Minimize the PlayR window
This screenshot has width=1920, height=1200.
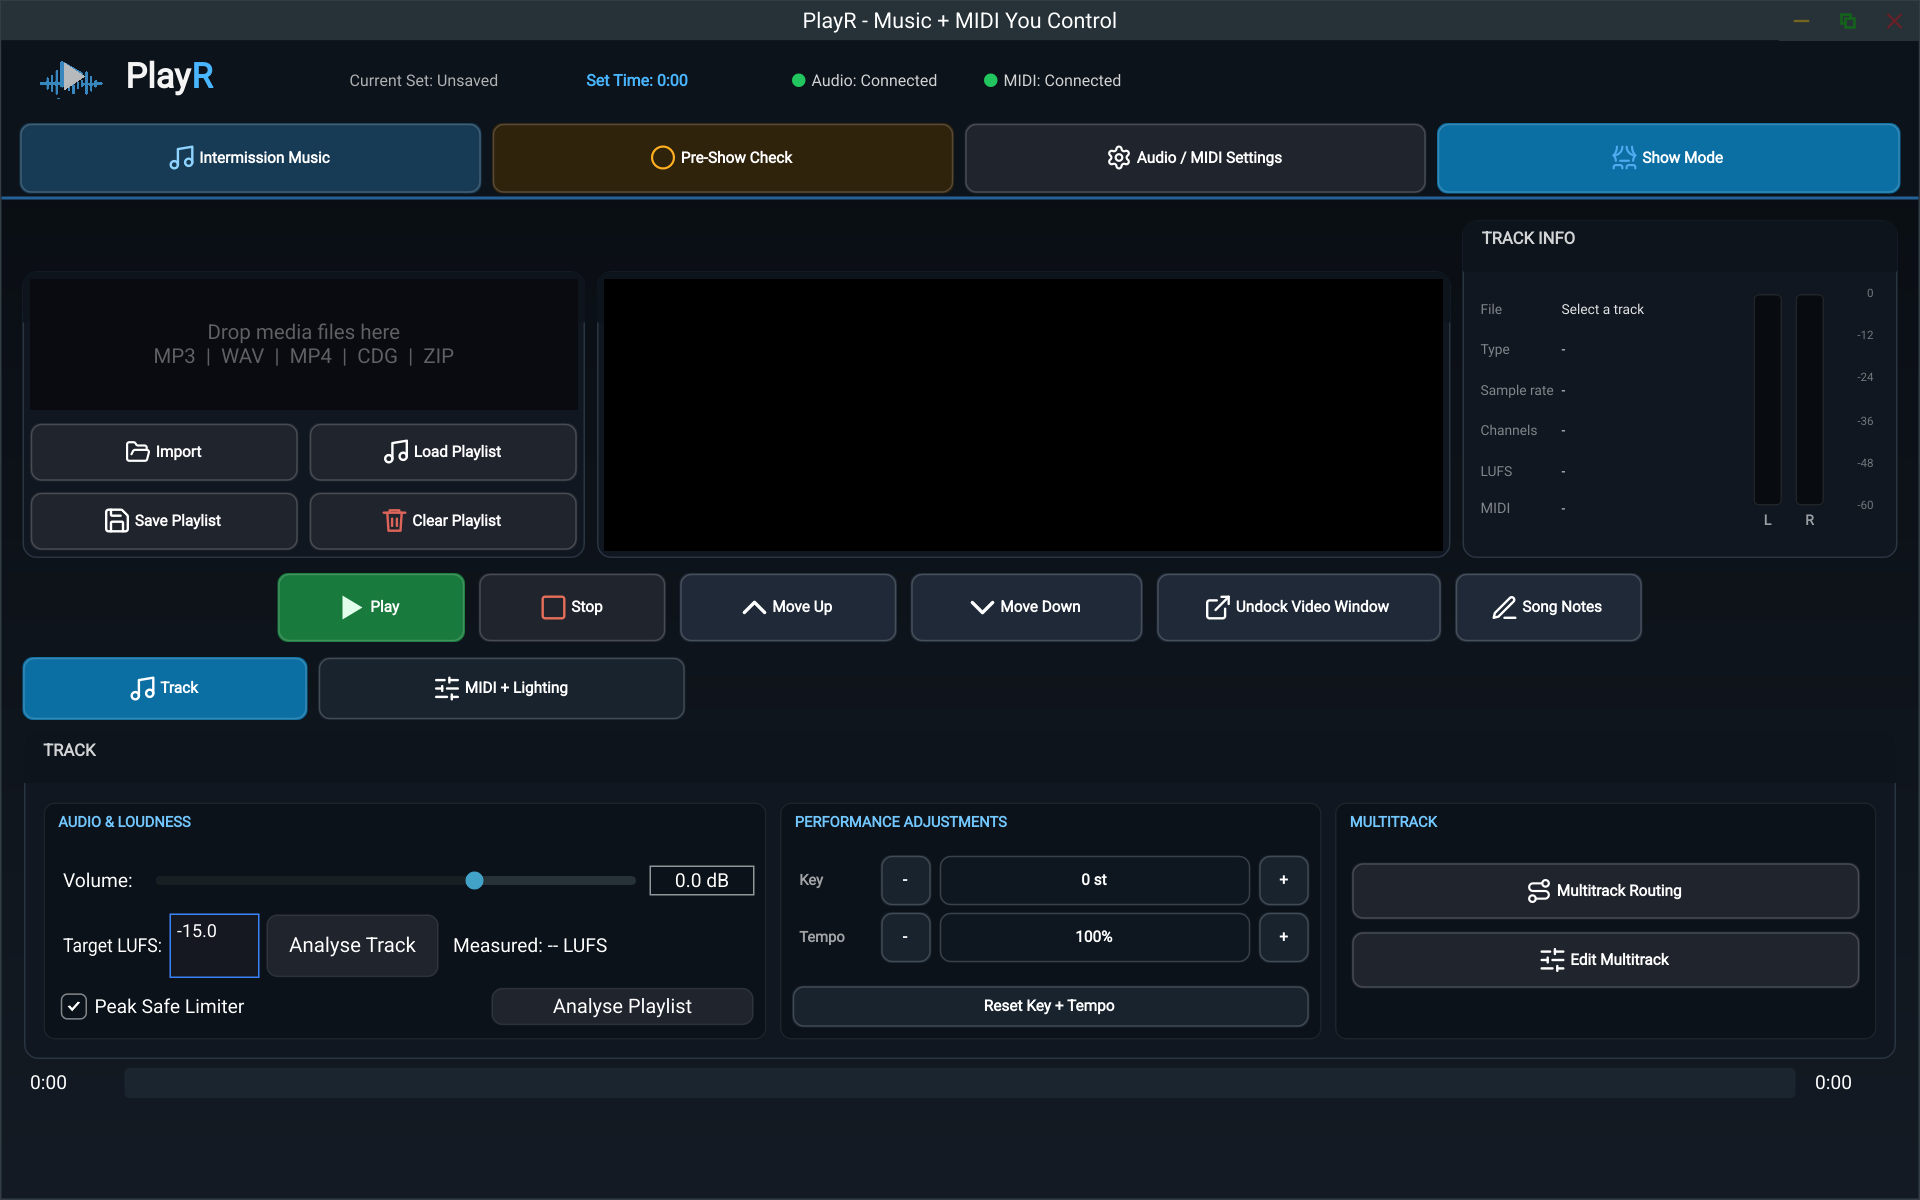(1801, 21)
